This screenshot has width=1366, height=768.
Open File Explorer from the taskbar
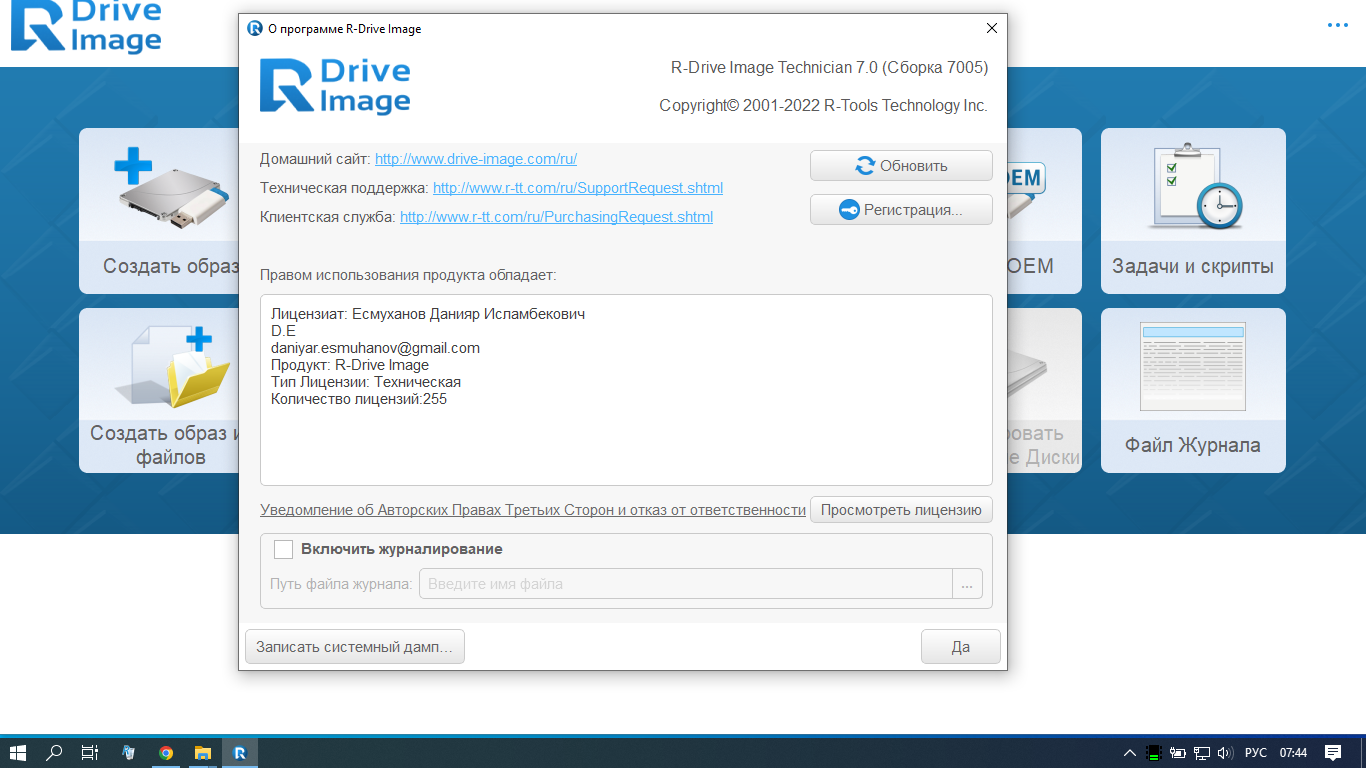coord(203,753)
